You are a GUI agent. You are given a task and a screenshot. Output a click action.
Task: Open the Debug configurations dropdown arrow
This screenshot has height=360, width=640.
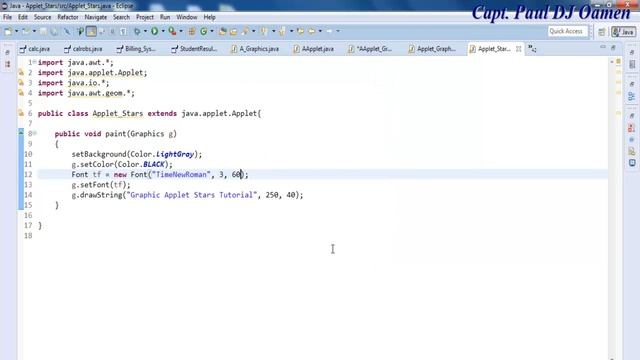point(145,31)
